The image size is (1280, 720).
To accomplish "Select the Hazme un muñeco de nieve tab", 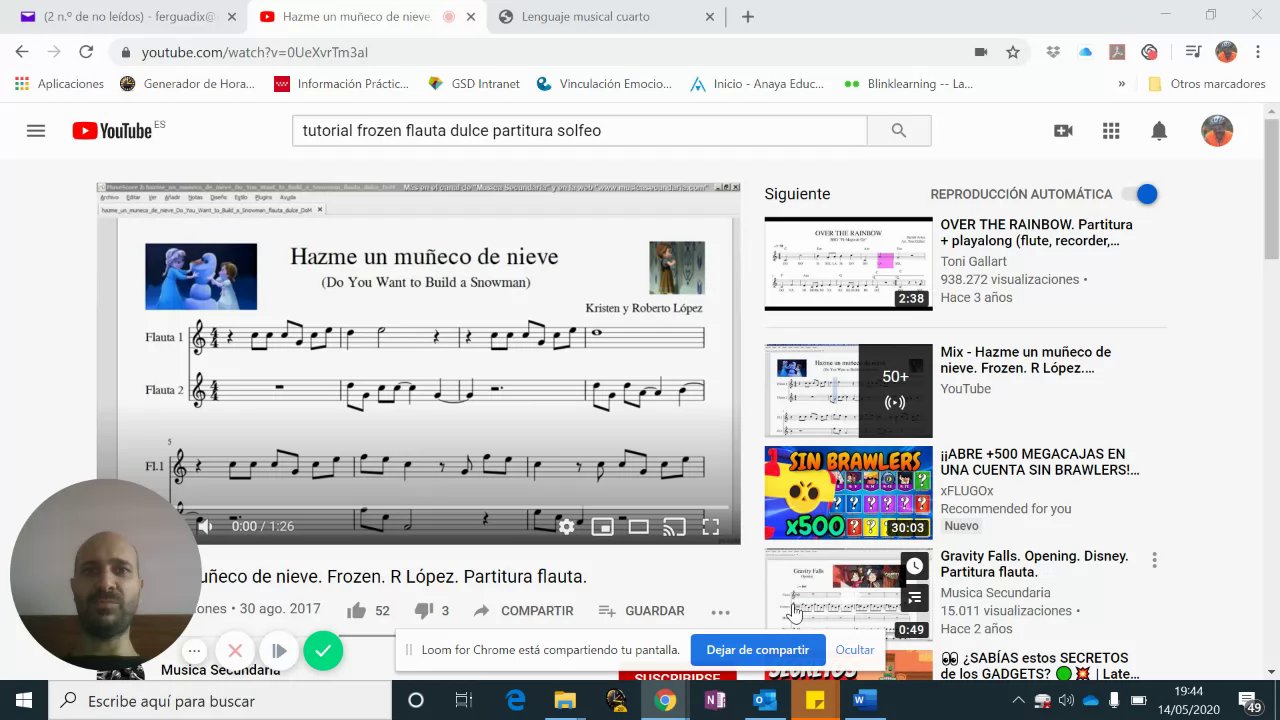I will pyautogui.click(x=368, y=16).
